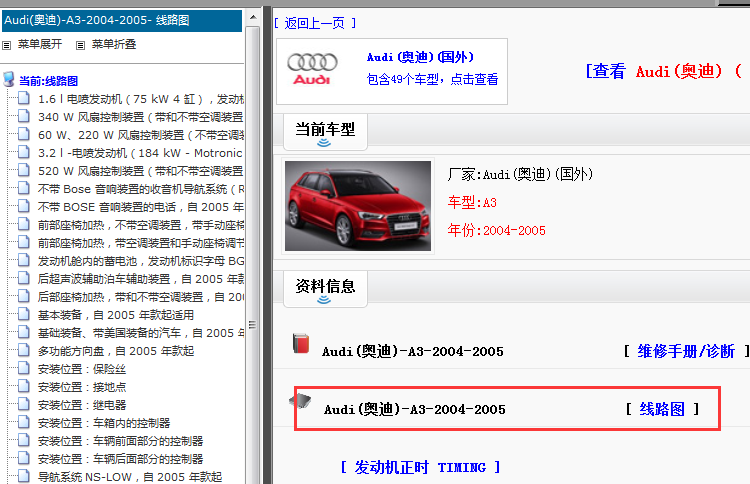
Task: Click 年份:2004-2005 text
Action: click(x=496, y=230)
